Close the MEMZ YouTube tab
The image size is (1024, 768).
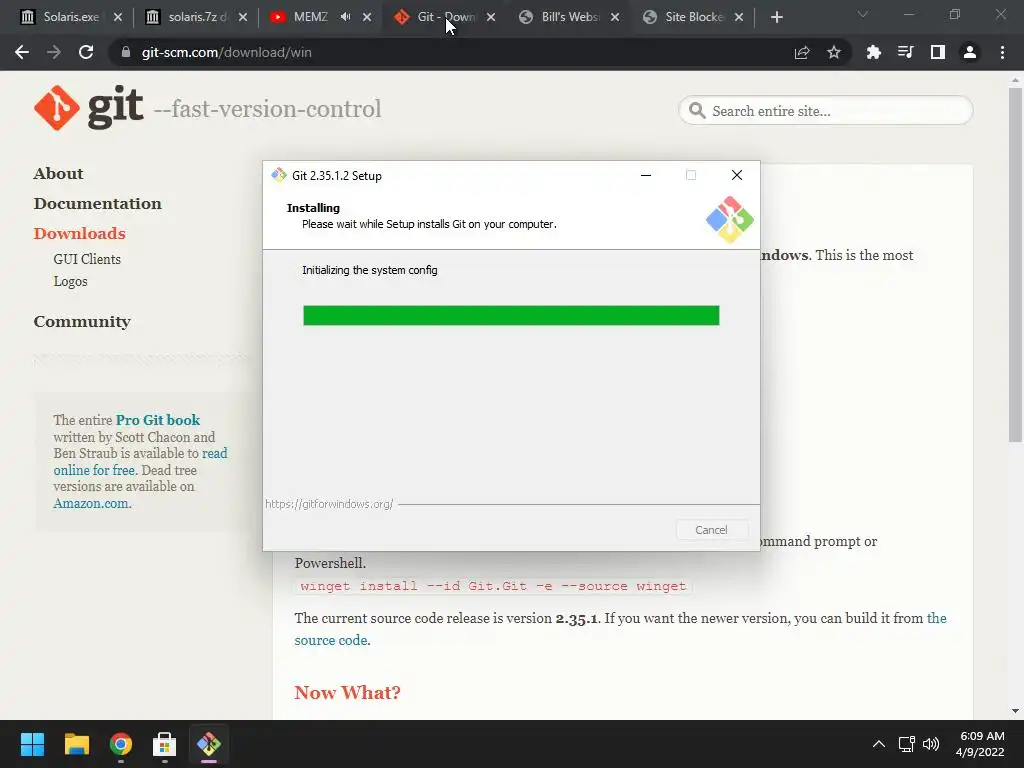coord(367,17)
